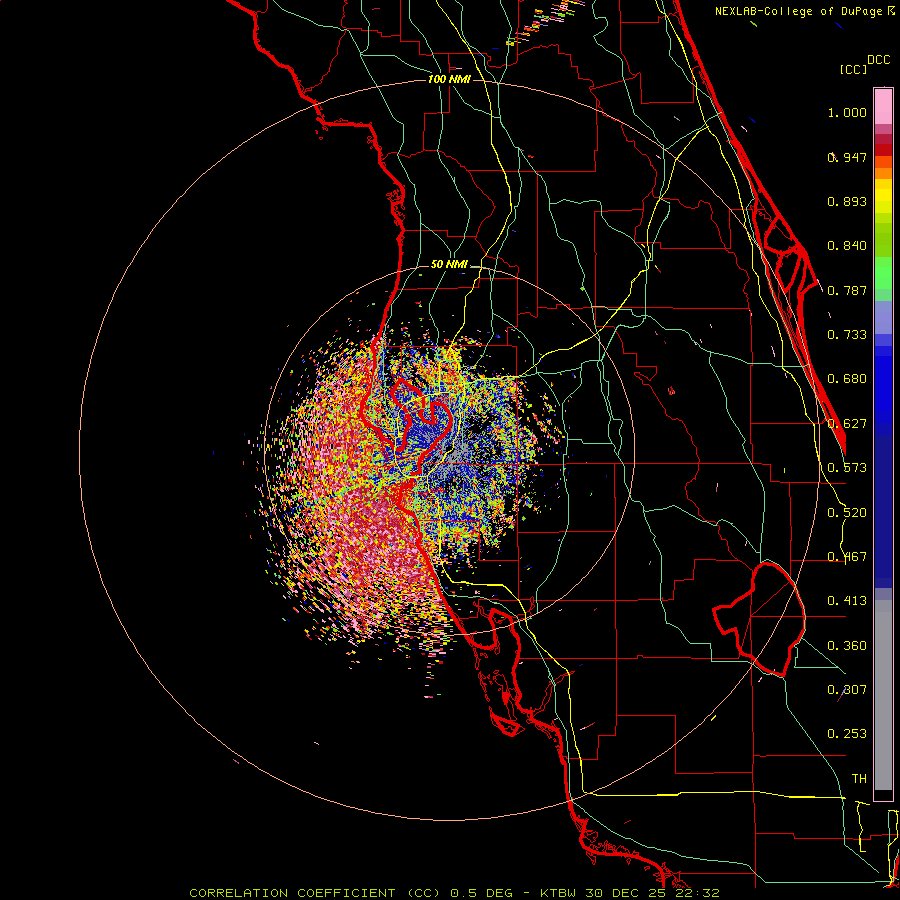Viewport: 900px width, 900px height.
Task: Click the 0.520 color scale value
Action: [847, 513]
